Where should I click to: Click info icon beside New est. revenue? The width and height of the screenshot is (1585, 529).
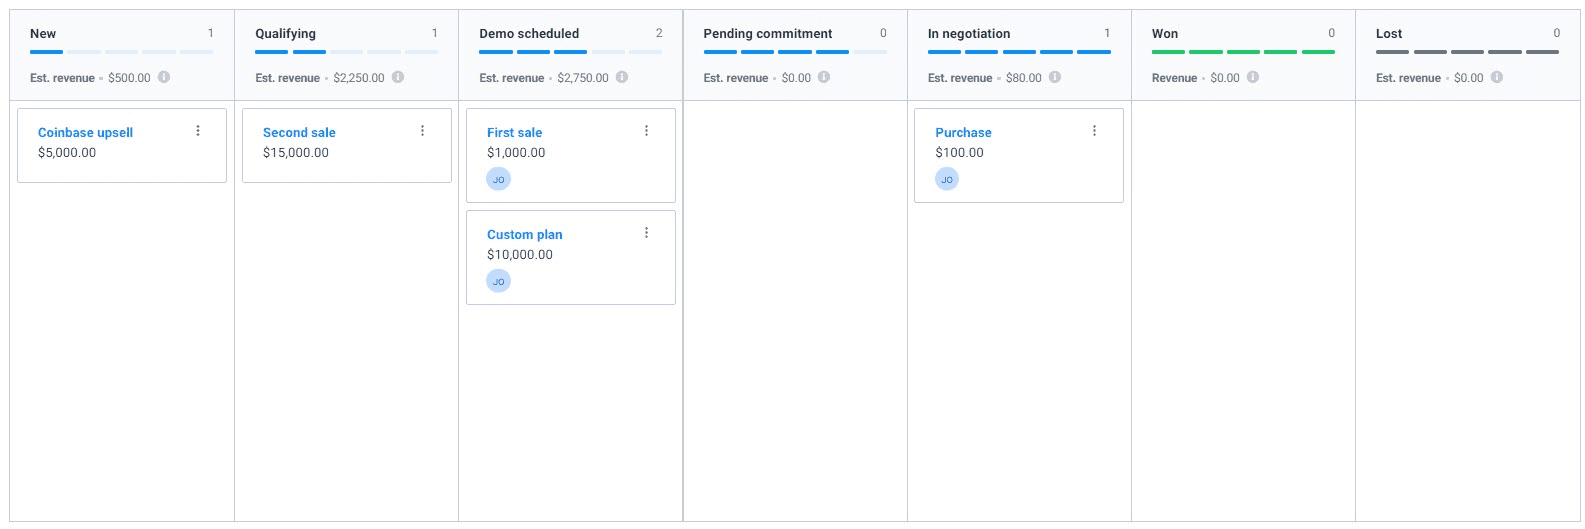pyautogui.click(x=164, y=77)
